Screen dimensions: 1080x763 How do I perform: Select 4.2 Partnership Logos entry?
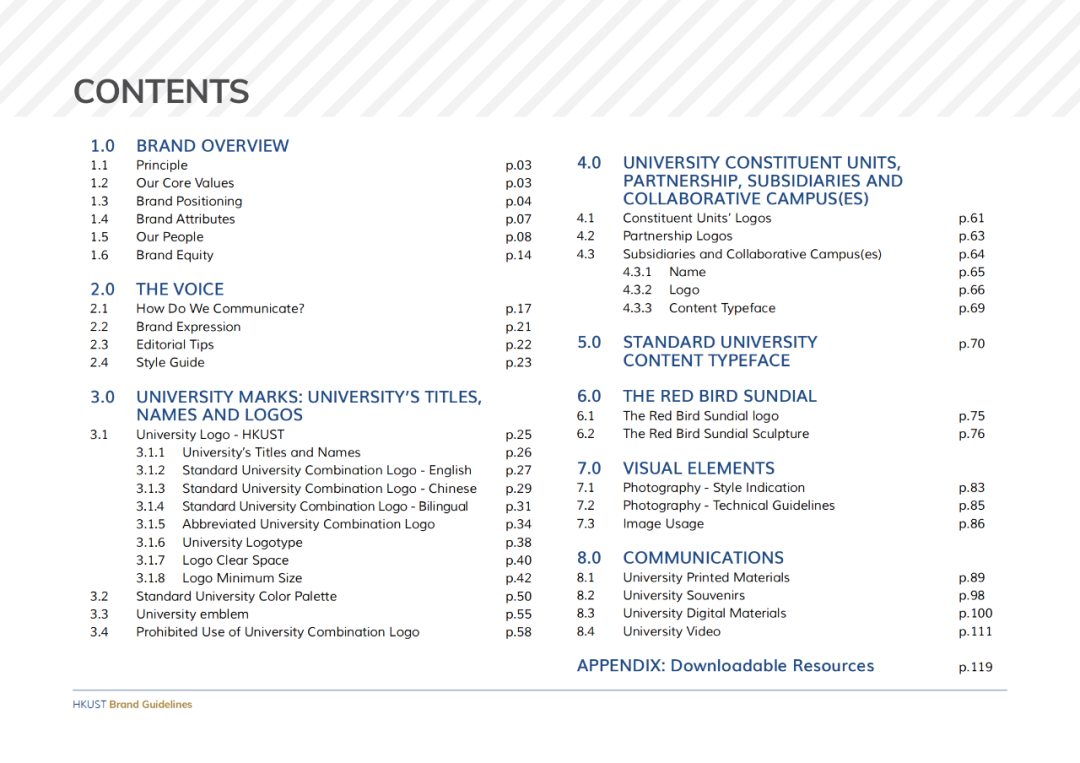click(x=678, y=236)
